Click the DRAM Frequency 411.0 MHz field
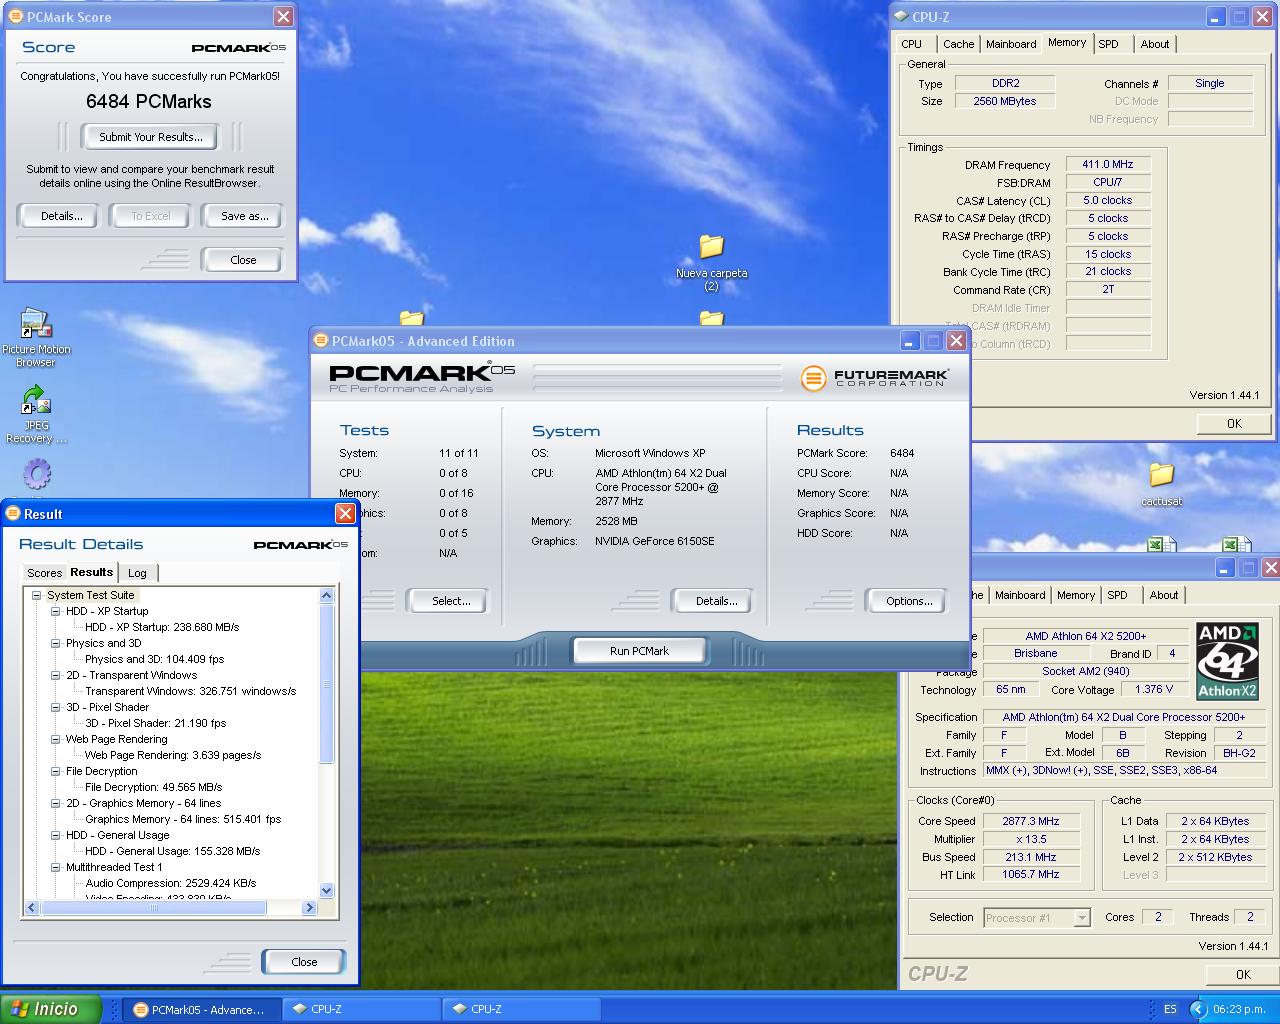Viewport: 1280px width, 1024px height. pos(1108,165)
